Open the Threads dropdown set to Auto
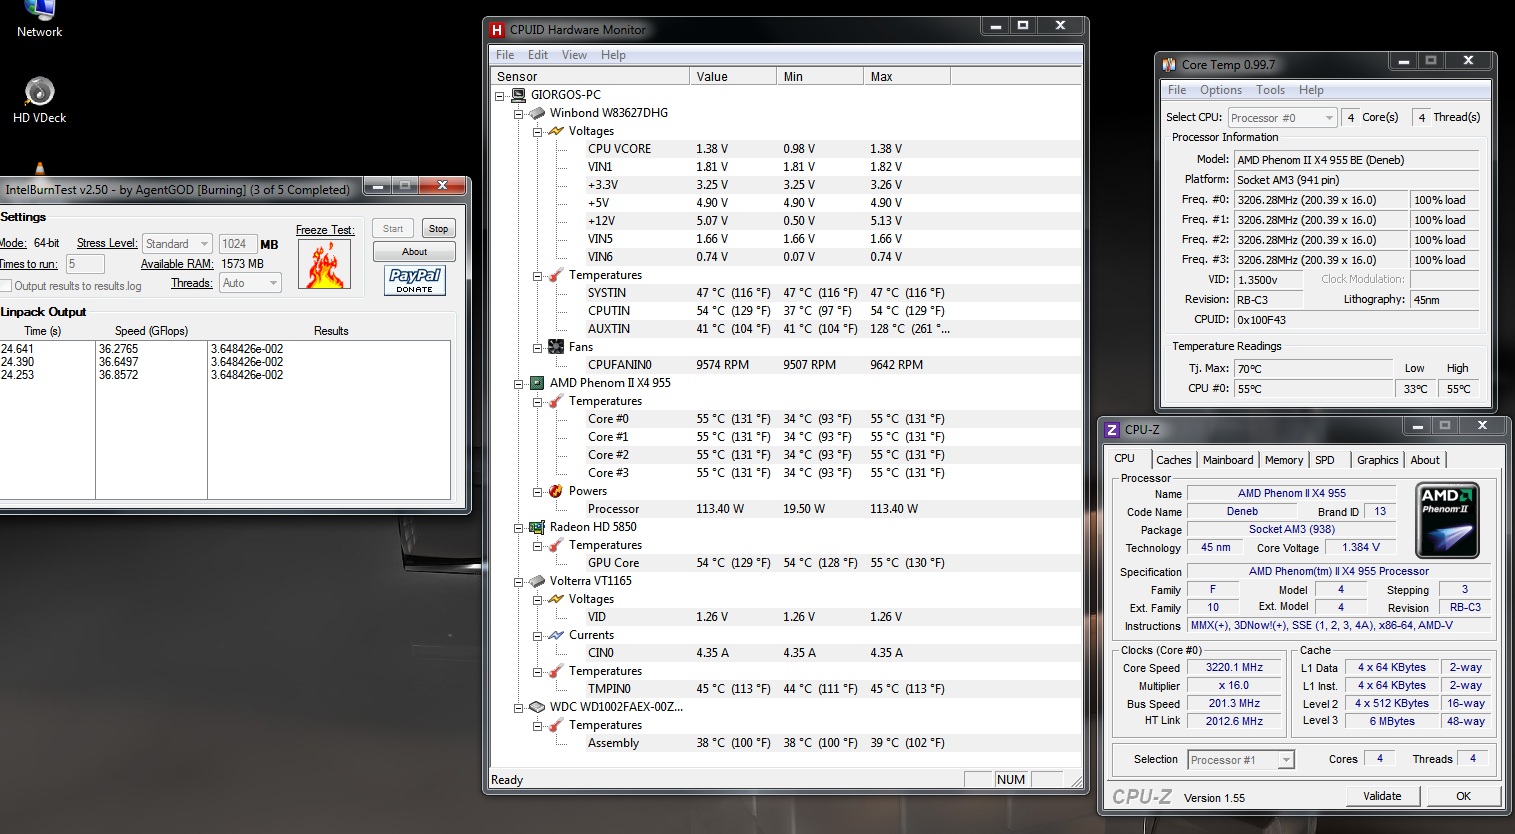The width and height of the screenshot is (1515, 834). pos(250,283)
